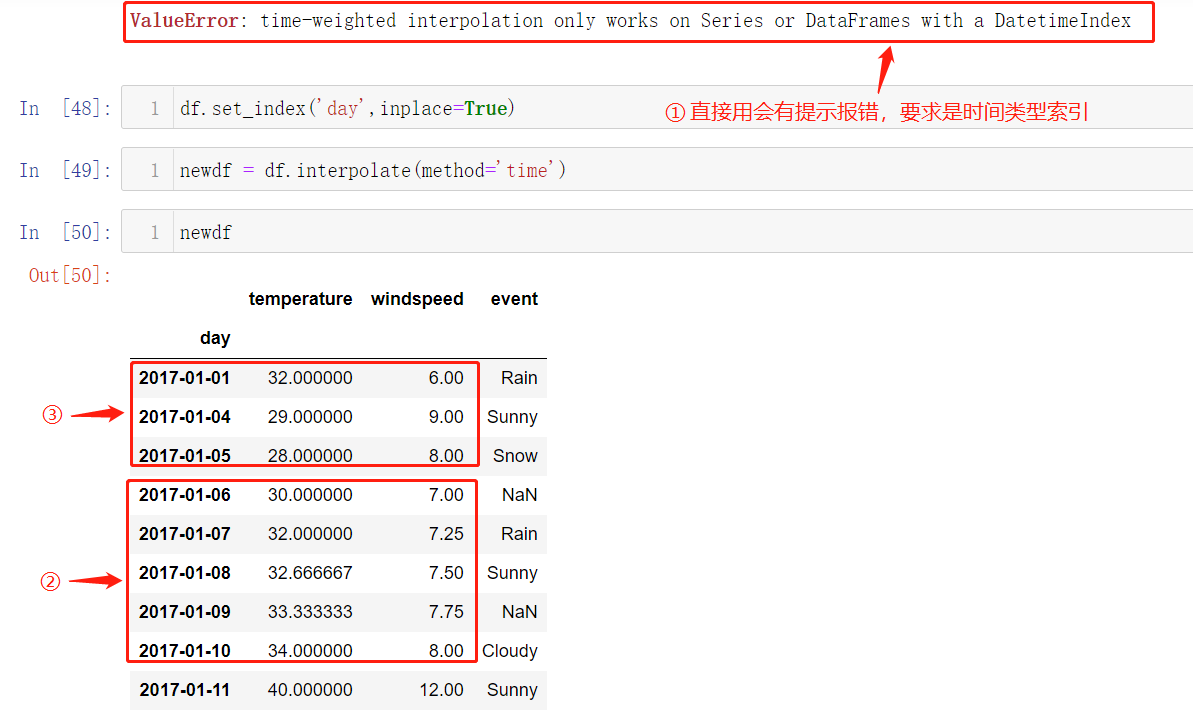The width and height of the screenshot is (1193, 715).
Task: Click event value Snow
Action: click(x=515, y=456)
